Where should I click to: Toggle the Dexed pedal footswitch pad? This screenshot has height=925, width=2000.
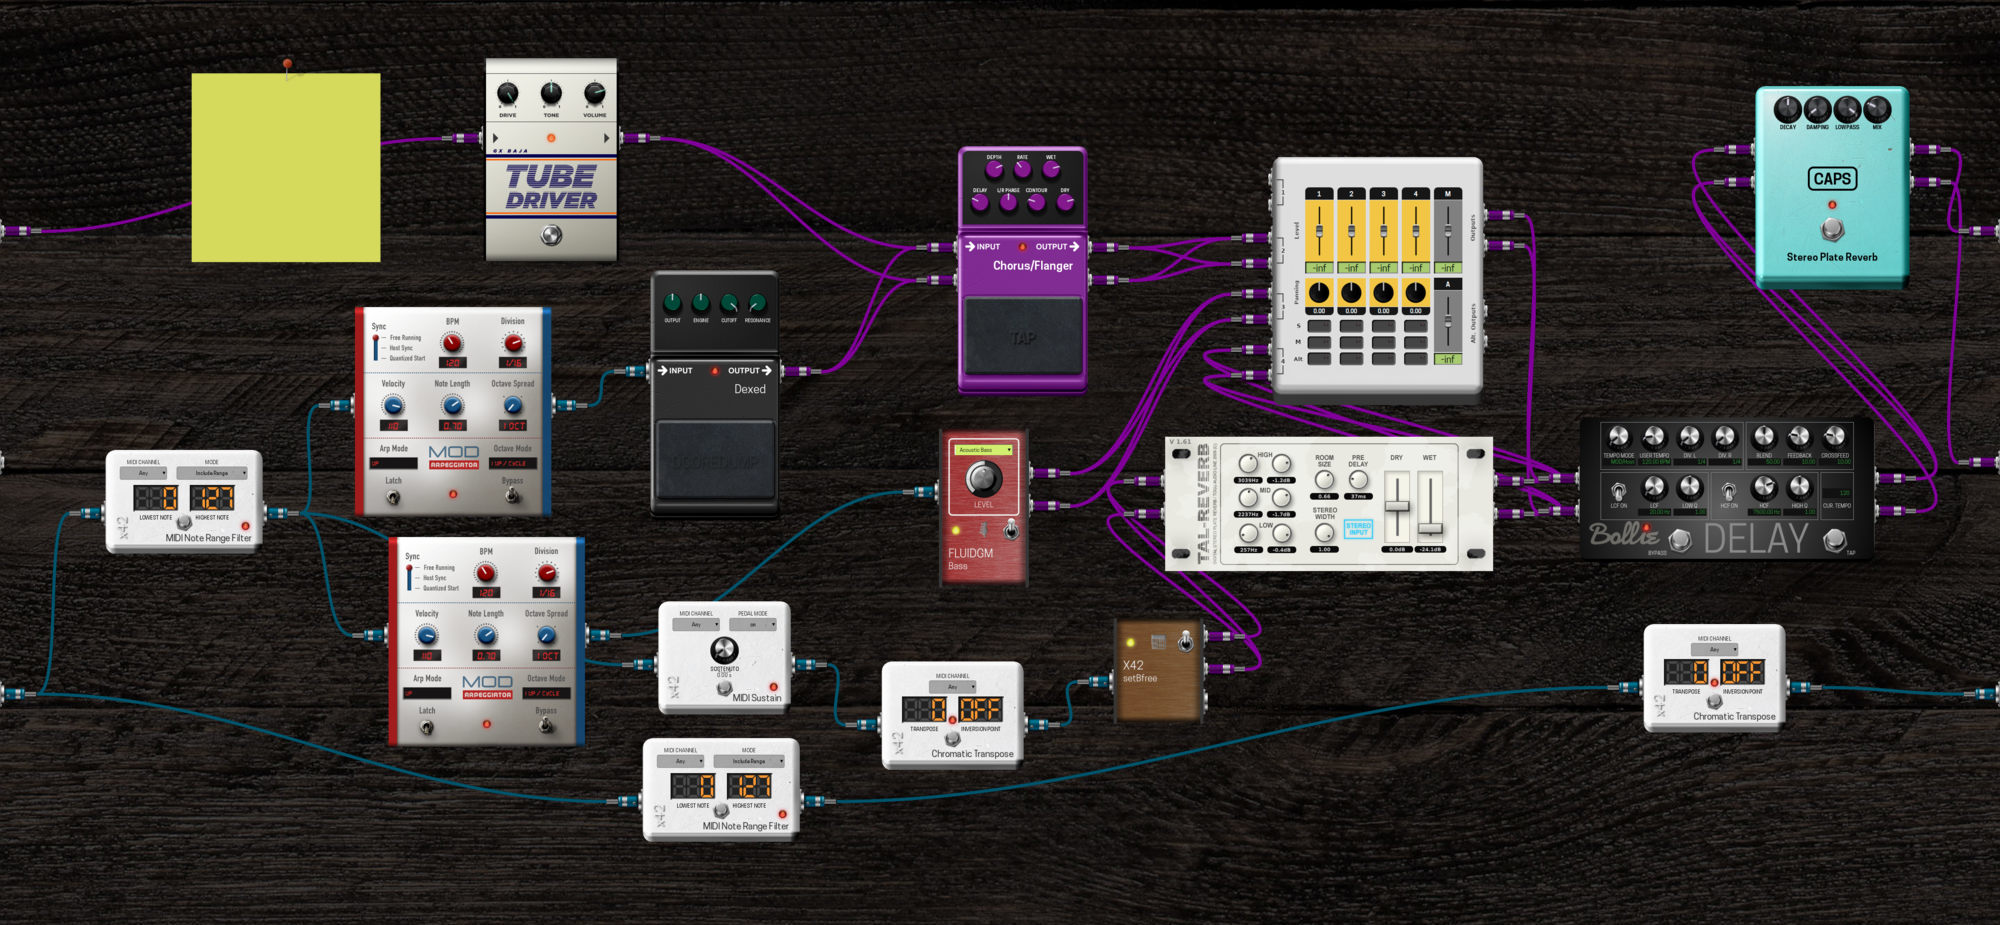point(715,461)
